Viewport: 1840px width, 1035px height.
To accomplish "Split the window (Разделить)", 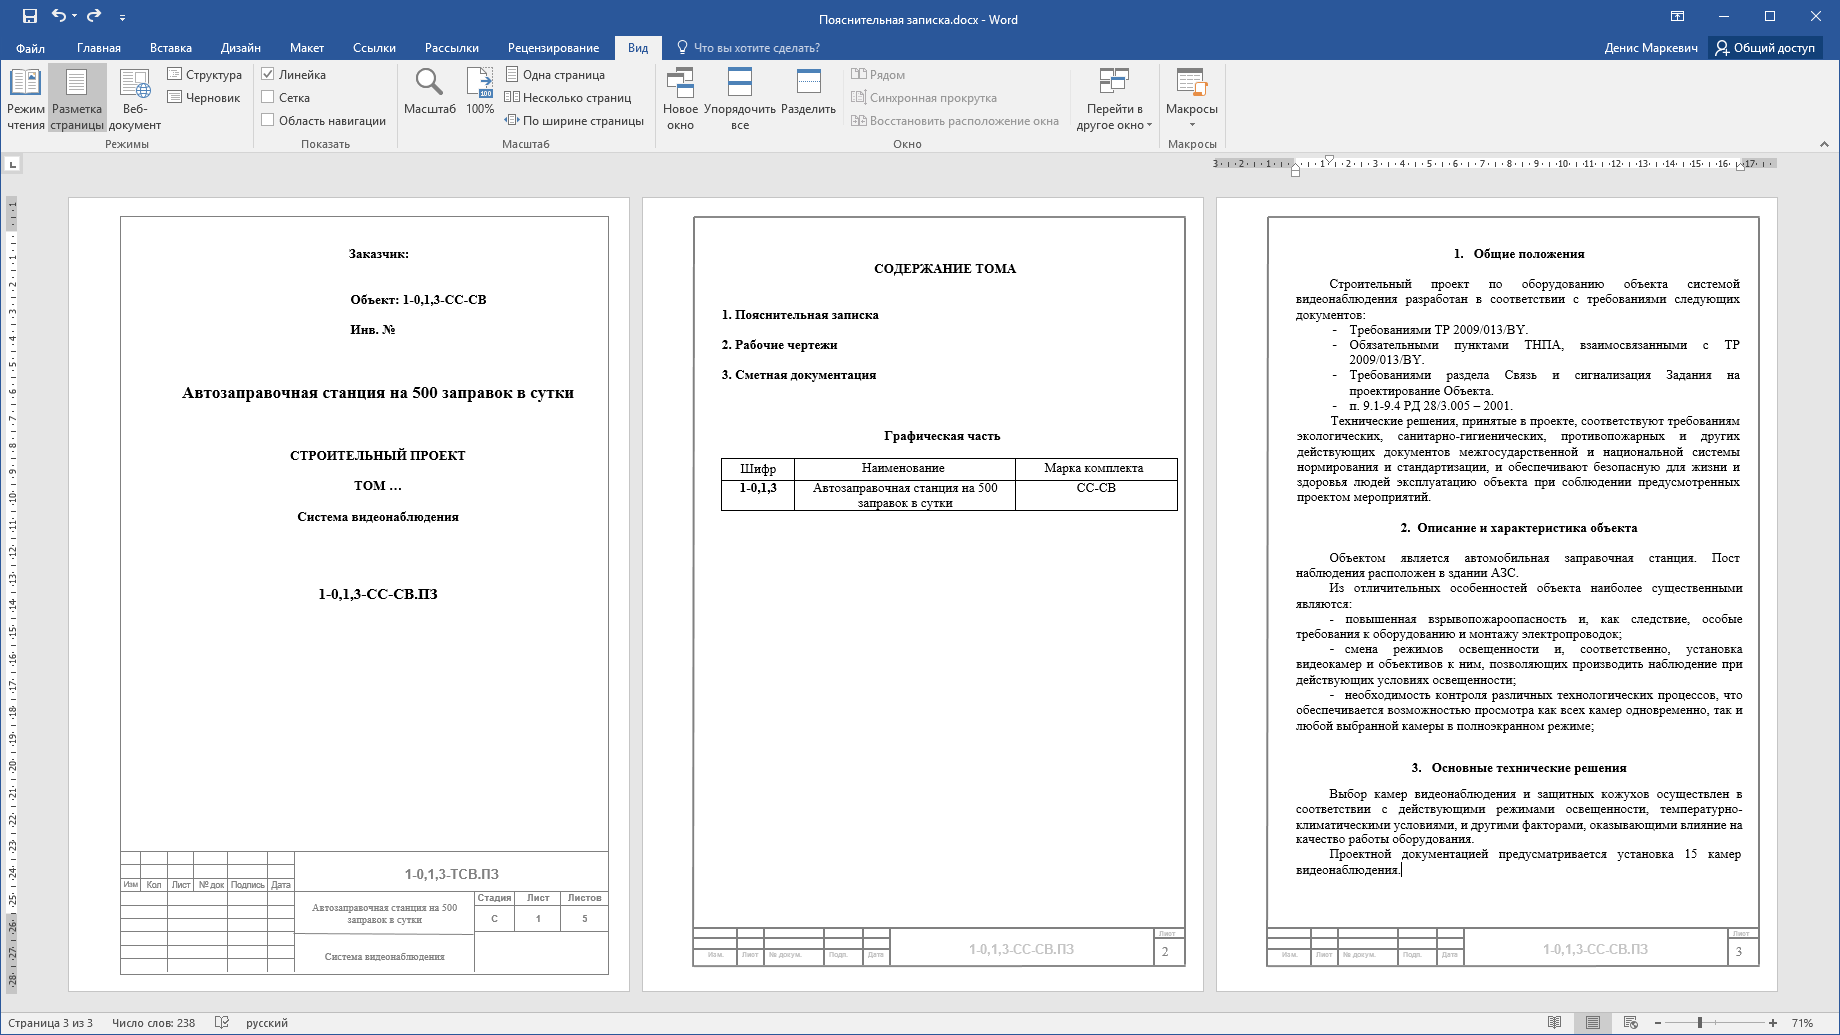I will click(x=808, y=92).
